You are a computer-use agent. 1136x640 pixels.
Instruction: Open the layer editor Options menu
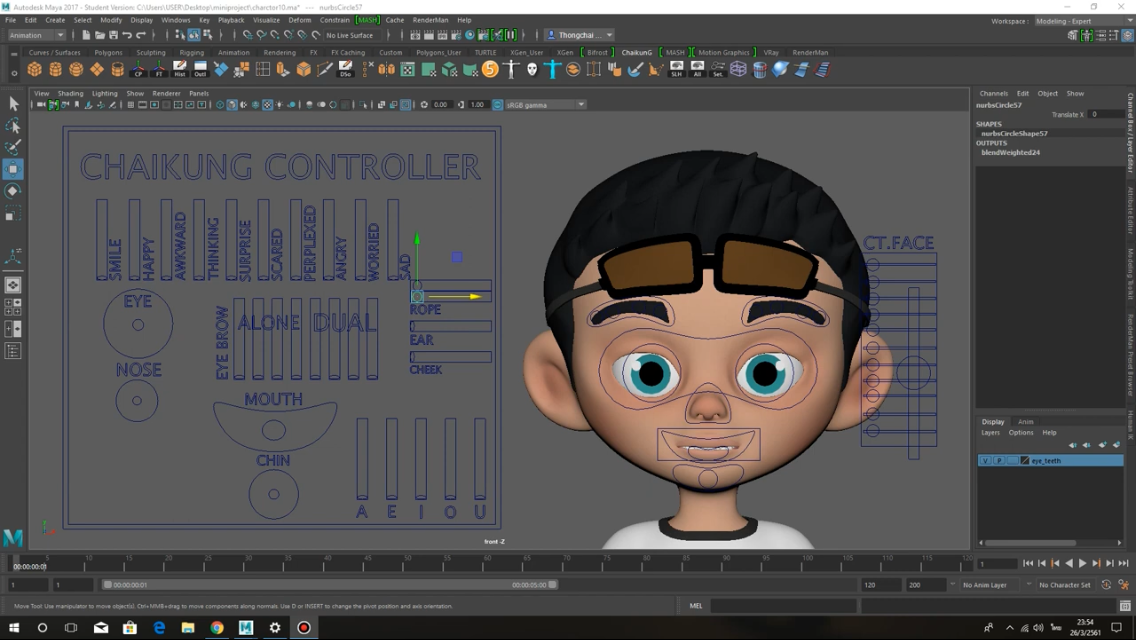pos(1021,433)
